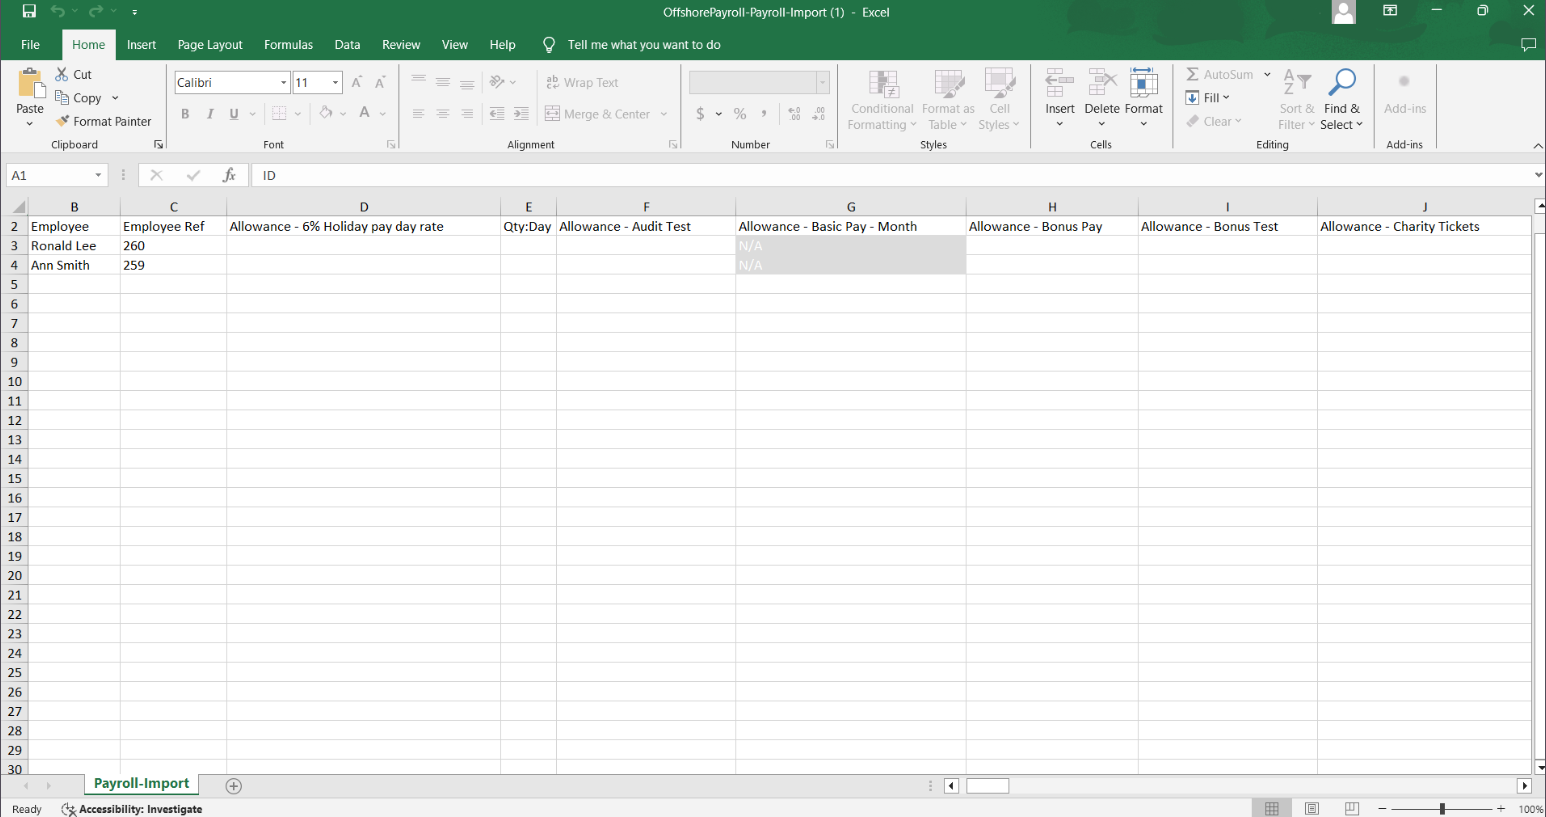
Task: Select the Format Painter tool
Action: [104, 121]
